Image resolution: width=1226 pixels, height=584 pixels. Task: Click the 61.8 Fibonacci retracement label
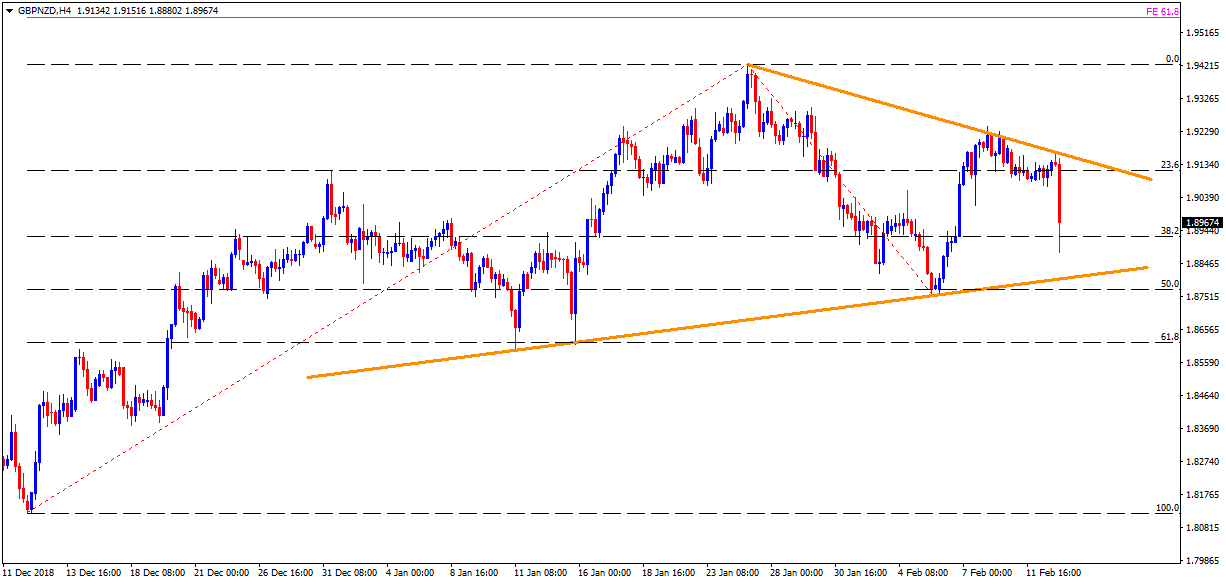click(1169, 337)
